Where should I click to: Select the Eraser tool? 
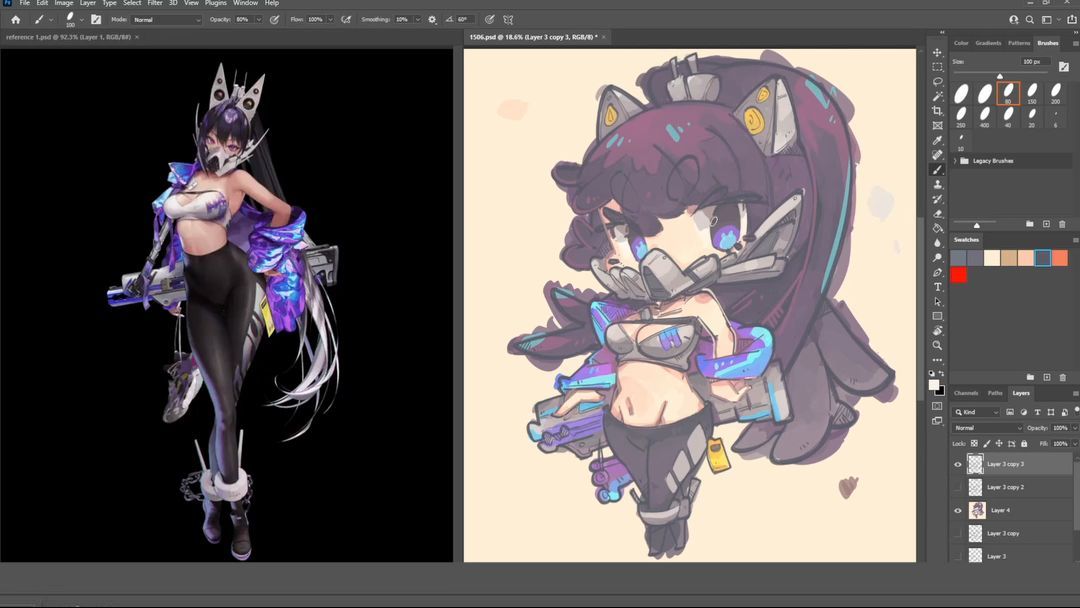937,213
